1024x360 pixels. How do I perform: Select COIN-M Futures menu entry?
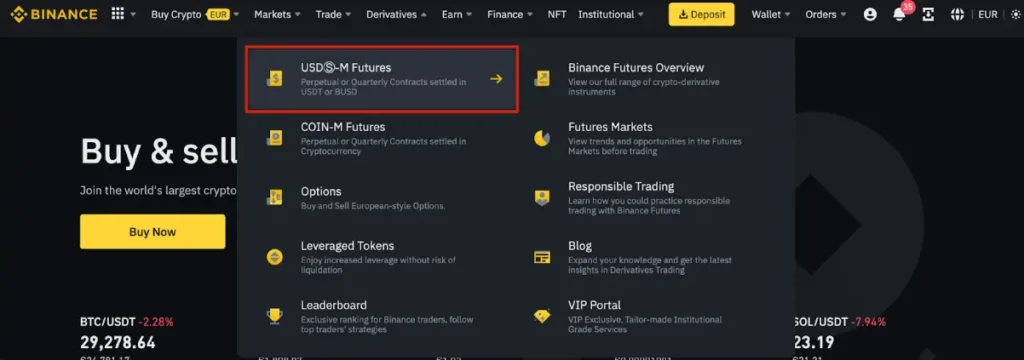point(383,138)
